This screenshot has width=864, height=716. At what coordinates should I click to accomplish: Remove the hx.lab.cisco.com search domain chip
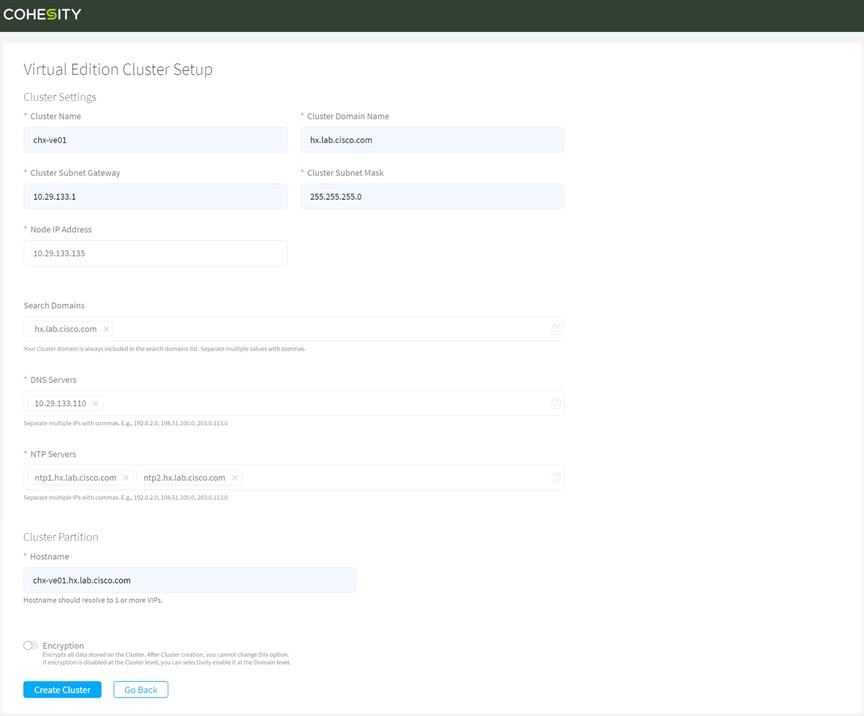[107, 329]
